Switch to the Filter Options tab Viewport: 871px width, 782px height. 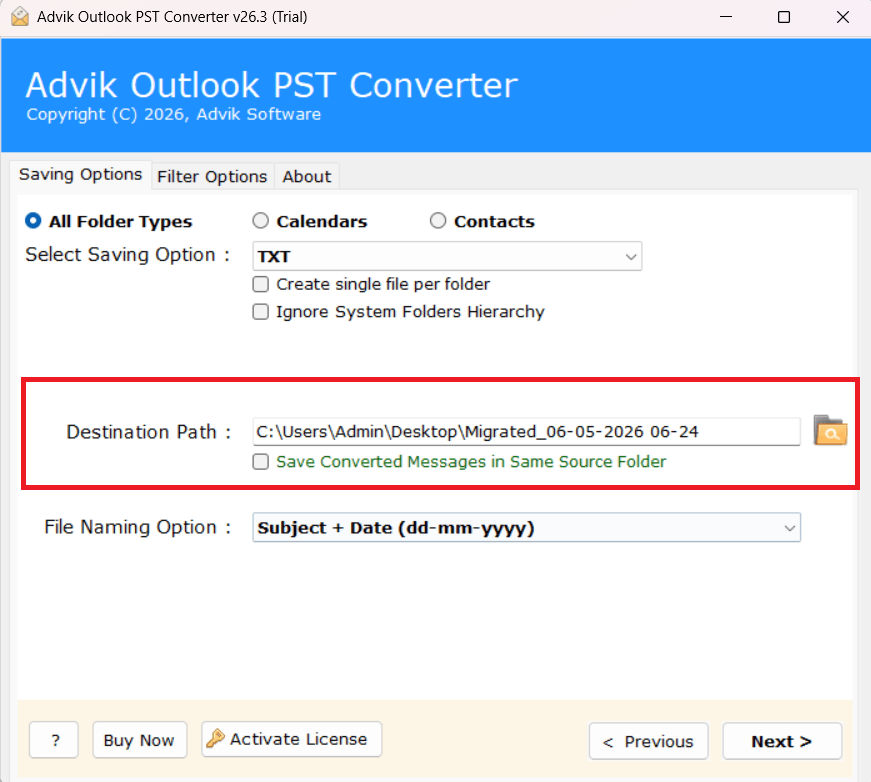[x=212, y=177]
